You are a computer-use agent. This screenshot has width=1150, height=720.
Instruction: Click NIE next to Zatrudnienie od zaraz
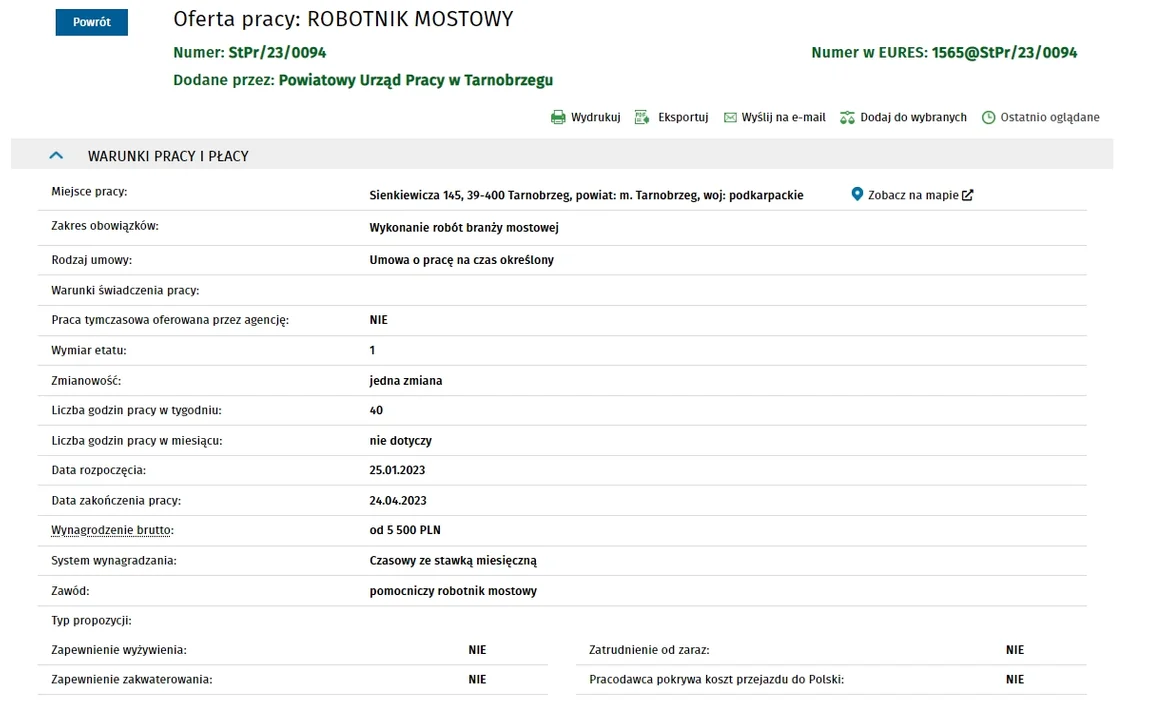click(x=1015, y=650)
